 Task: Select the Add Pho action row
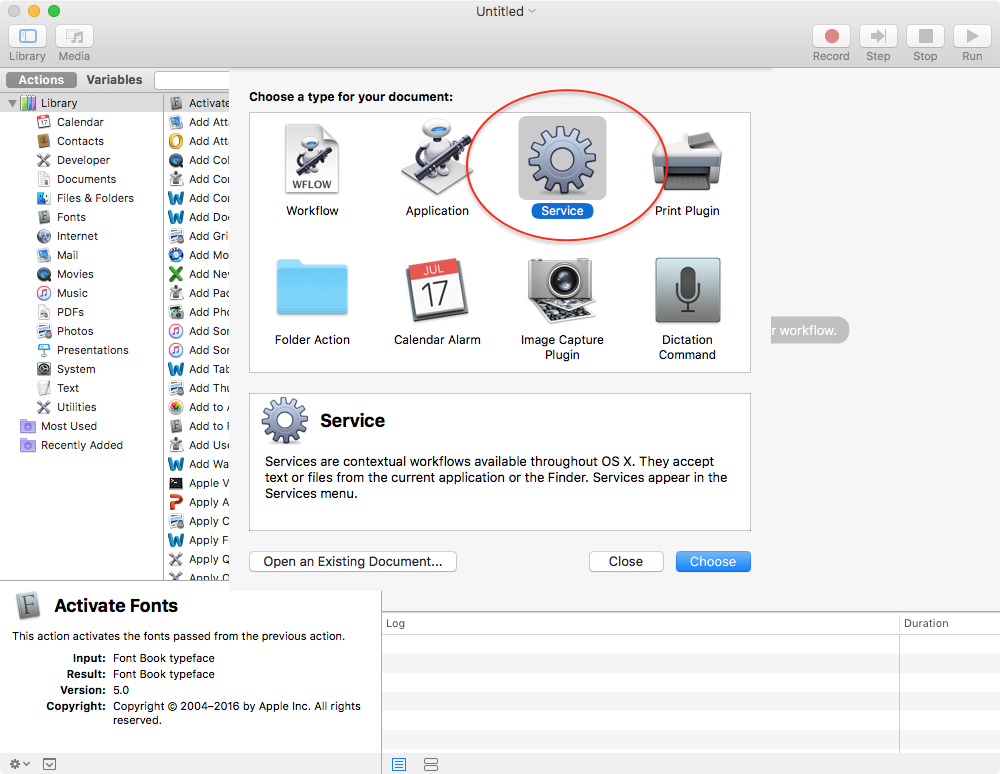[198, 312]
